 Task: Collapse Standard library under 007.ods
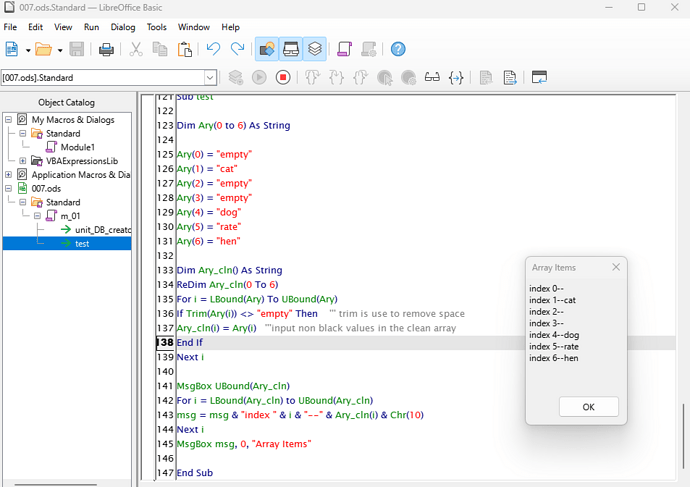coord(22,202)
